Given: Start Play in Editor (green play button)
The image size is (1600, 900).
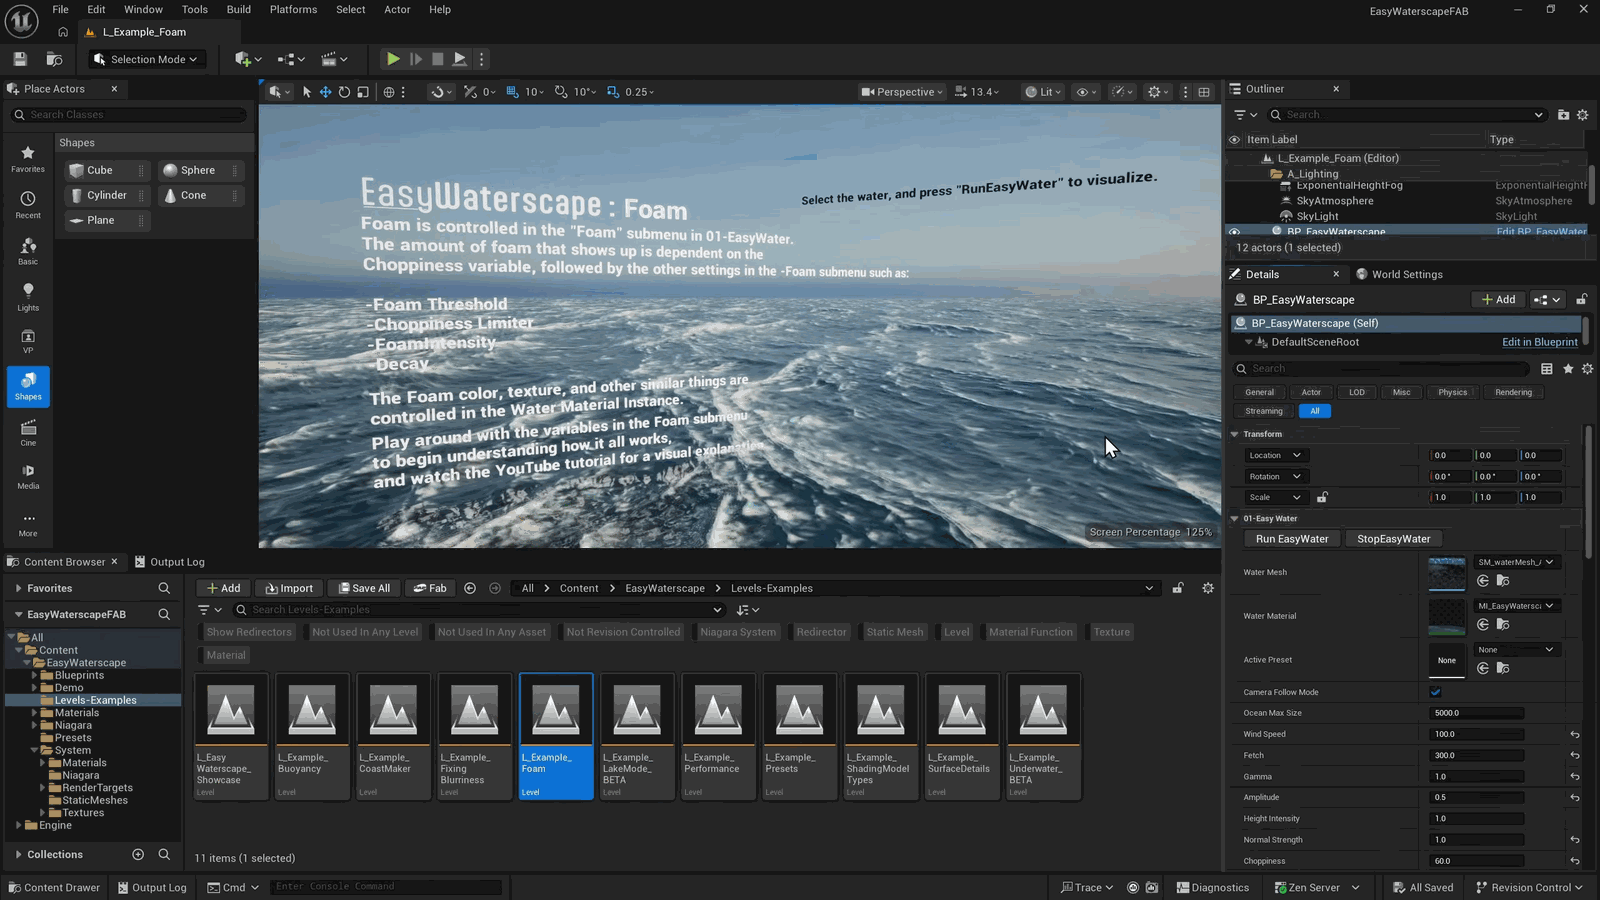Looking at the screenshot, I should (393, 59).
